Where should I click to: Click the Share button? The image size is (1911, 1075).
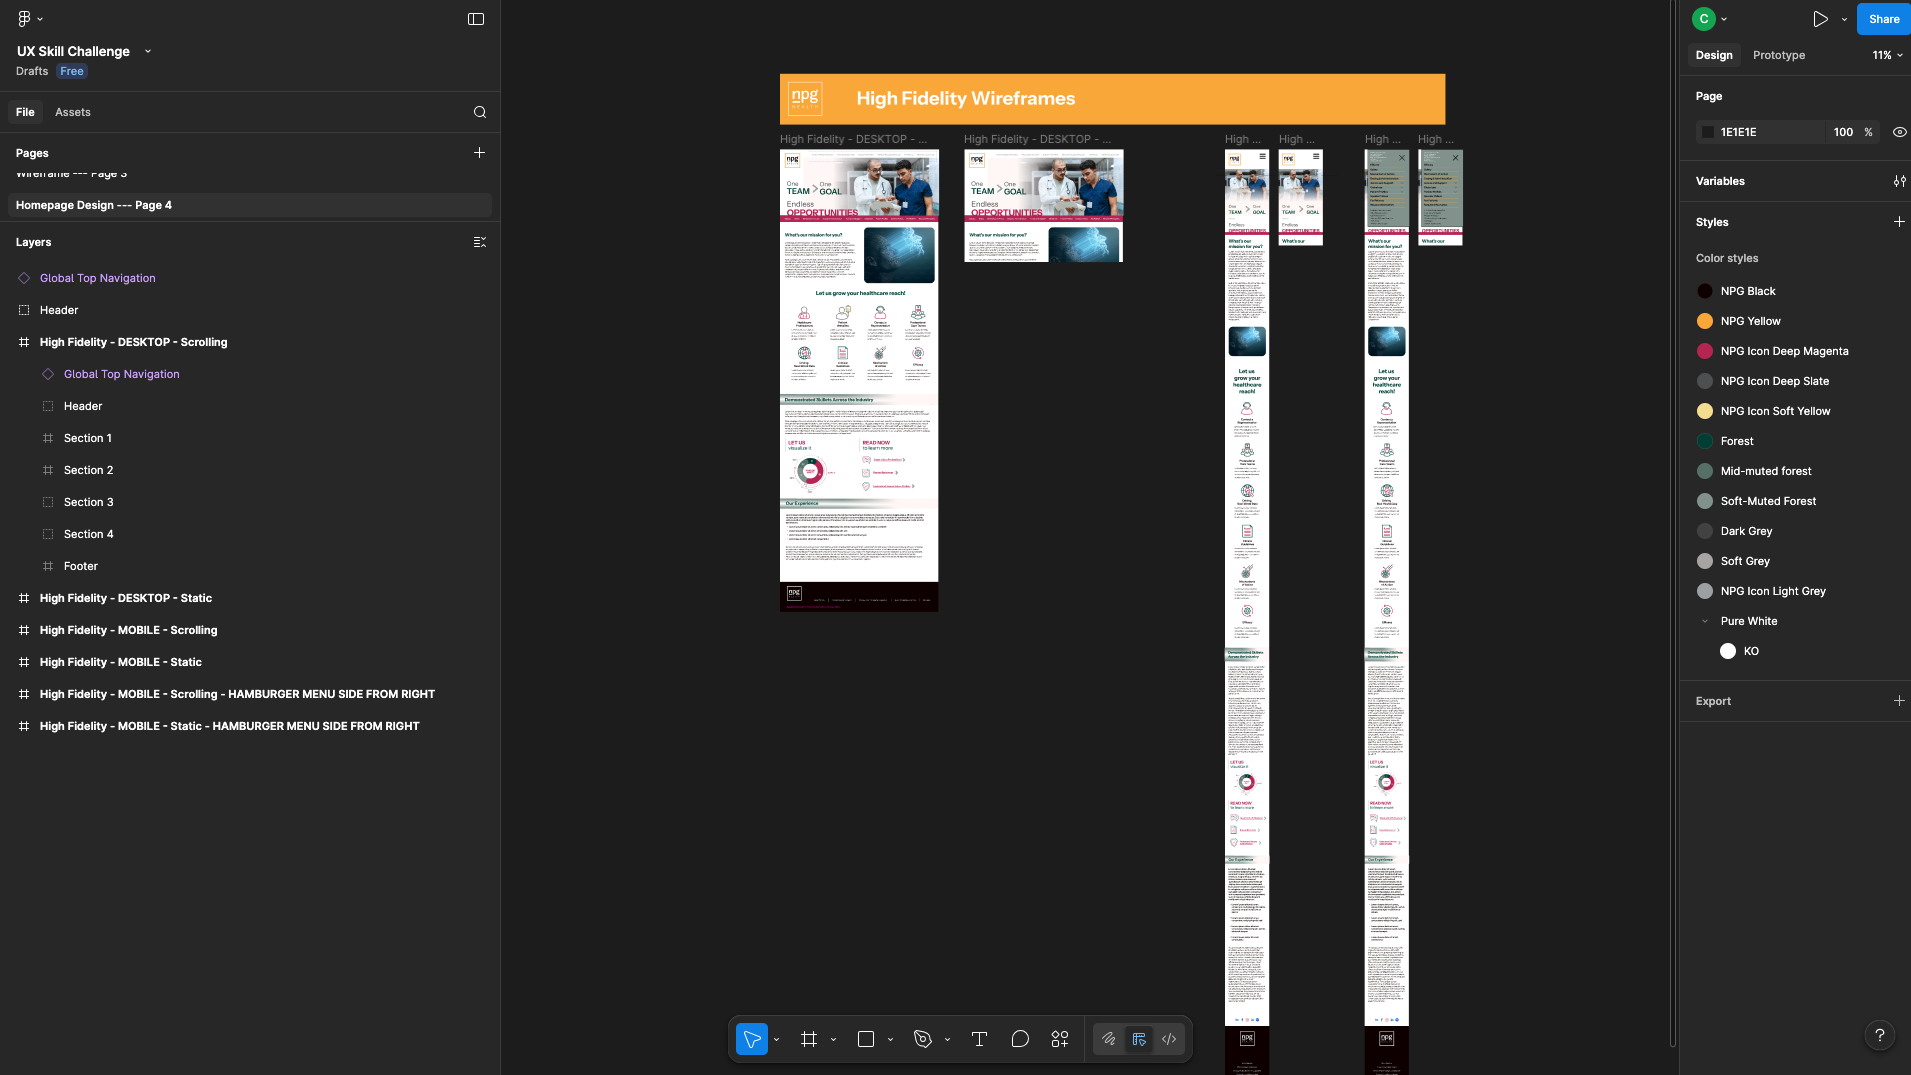(x=1883, y=18)
